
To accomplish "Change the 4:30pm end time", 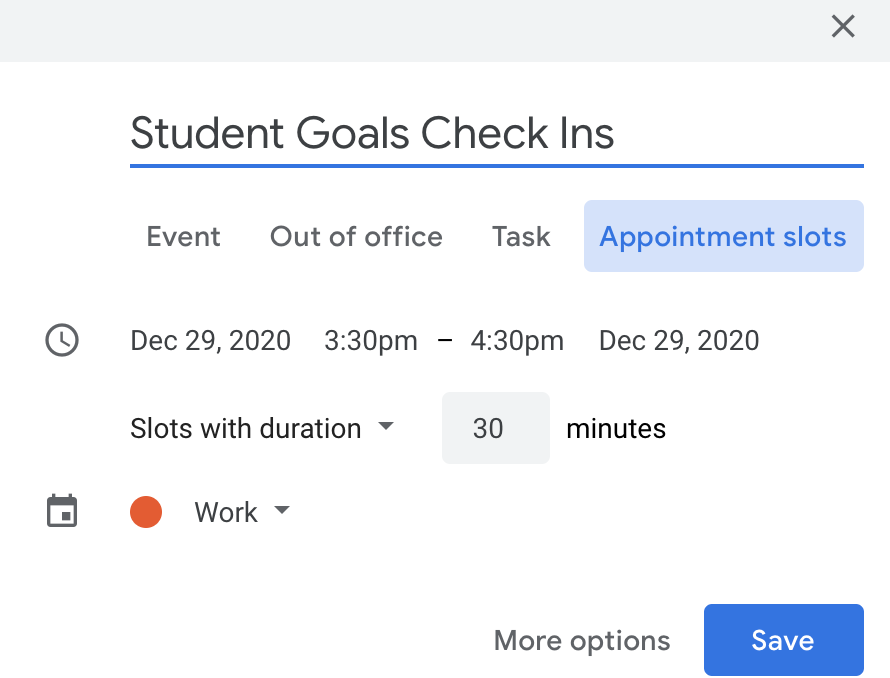I will pos(517,341).
